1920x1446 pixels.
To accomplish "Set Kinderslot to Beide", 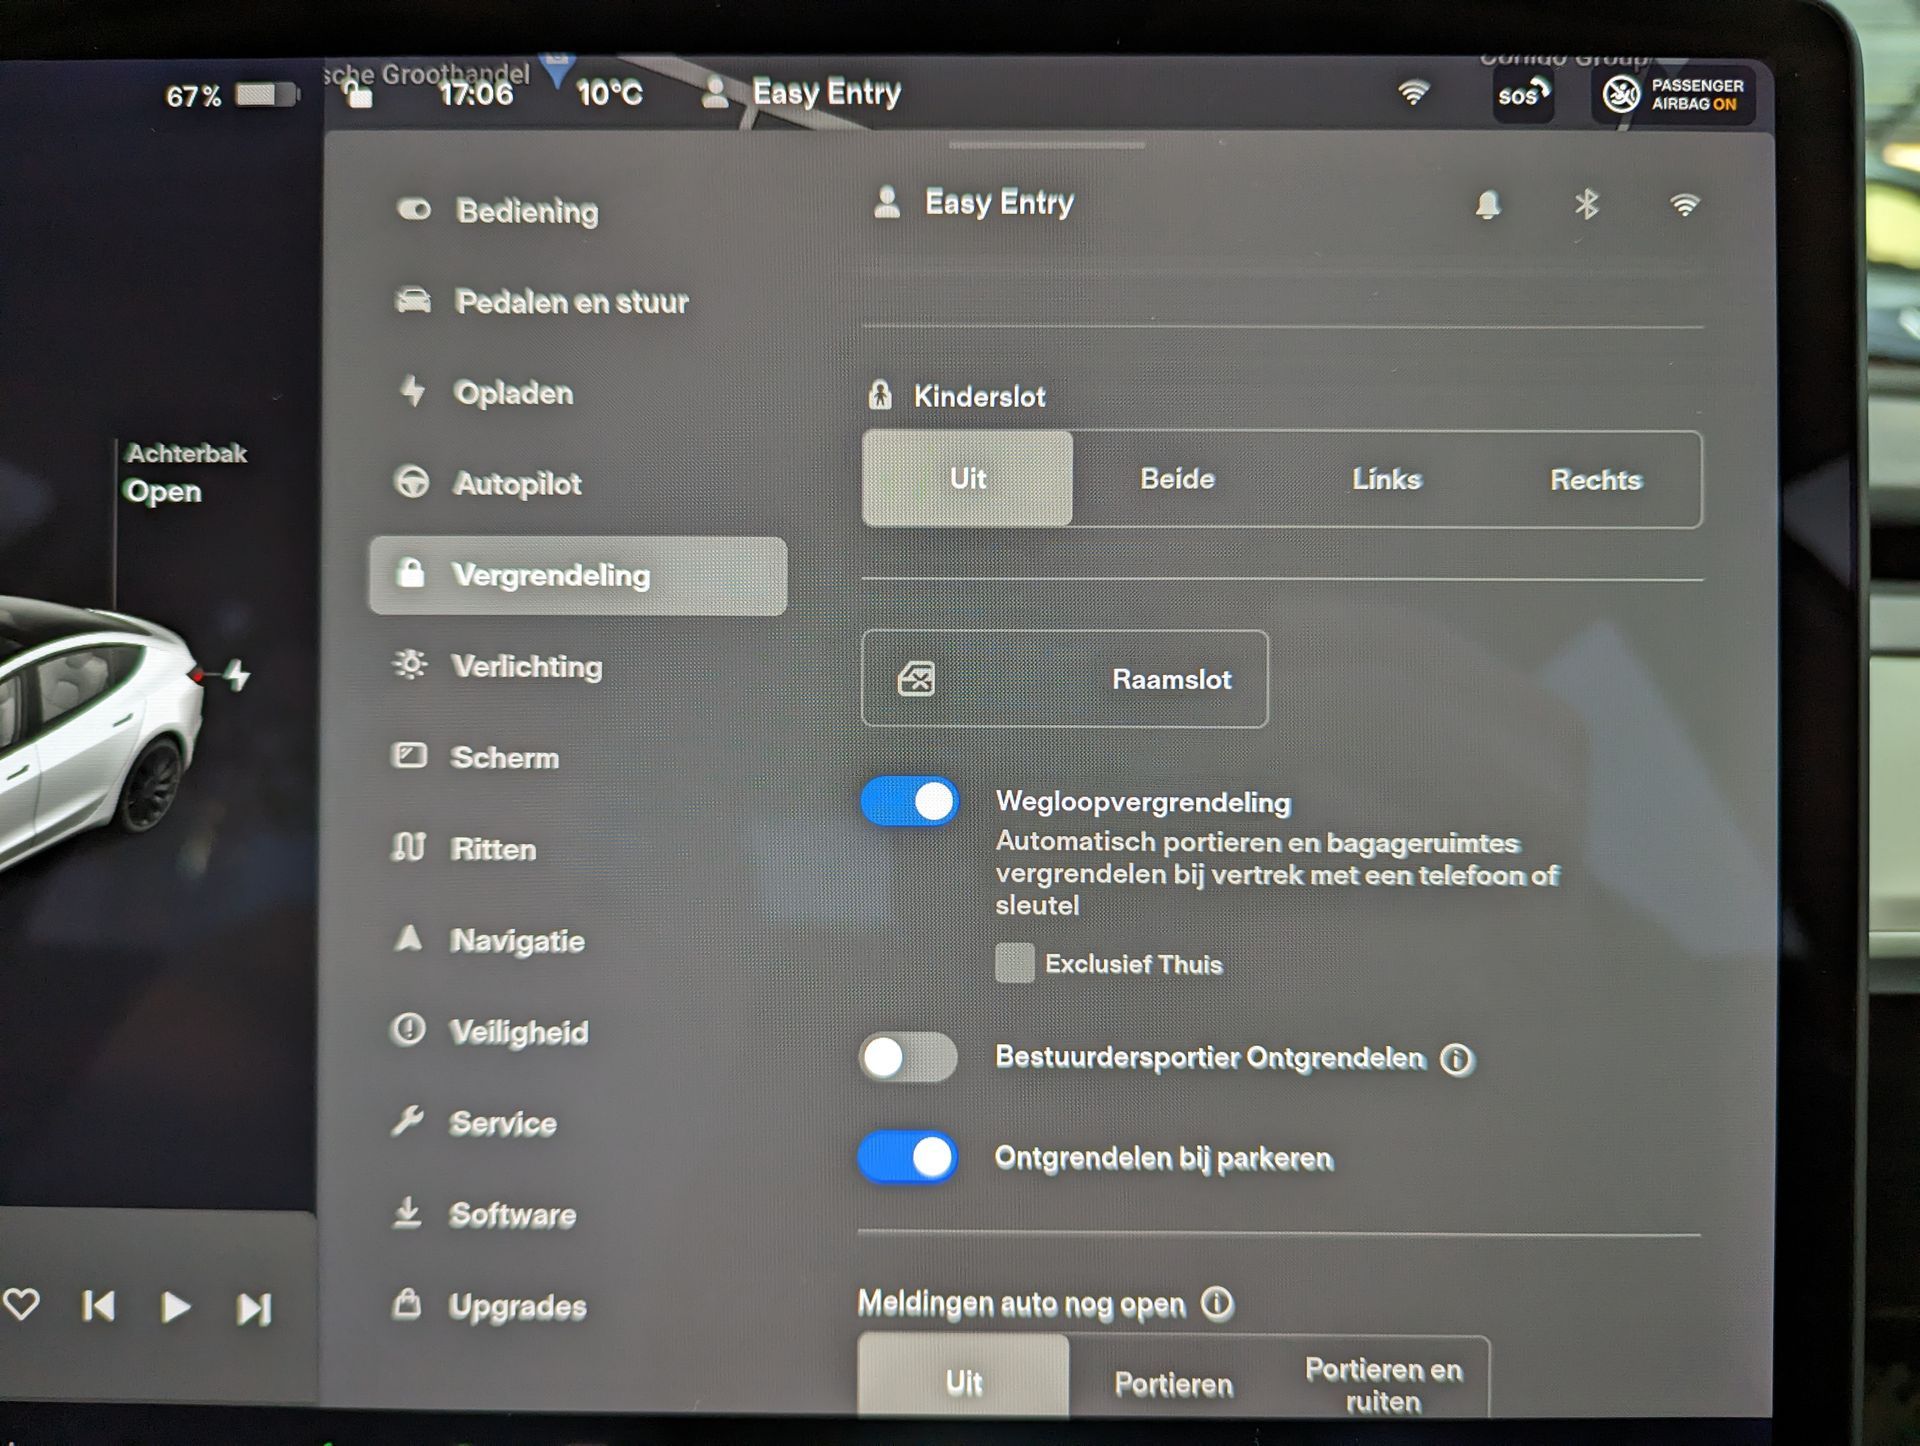I will [1177, 479].
